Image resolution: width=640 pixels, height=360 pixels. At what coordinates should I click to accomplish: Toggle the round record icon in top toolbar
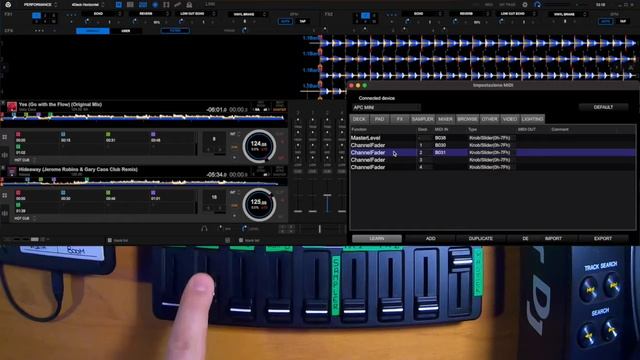[155, 5]
